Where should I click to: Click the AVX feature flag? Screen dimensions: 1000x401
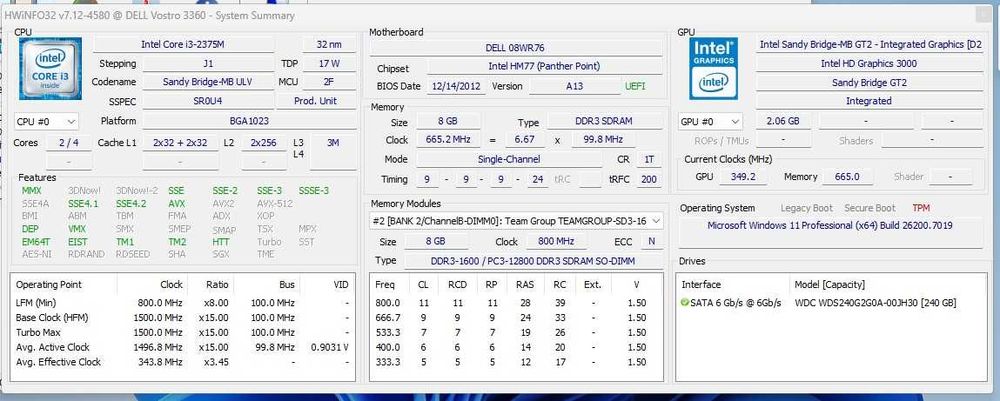pyautogui.click(x=177, y=204)
